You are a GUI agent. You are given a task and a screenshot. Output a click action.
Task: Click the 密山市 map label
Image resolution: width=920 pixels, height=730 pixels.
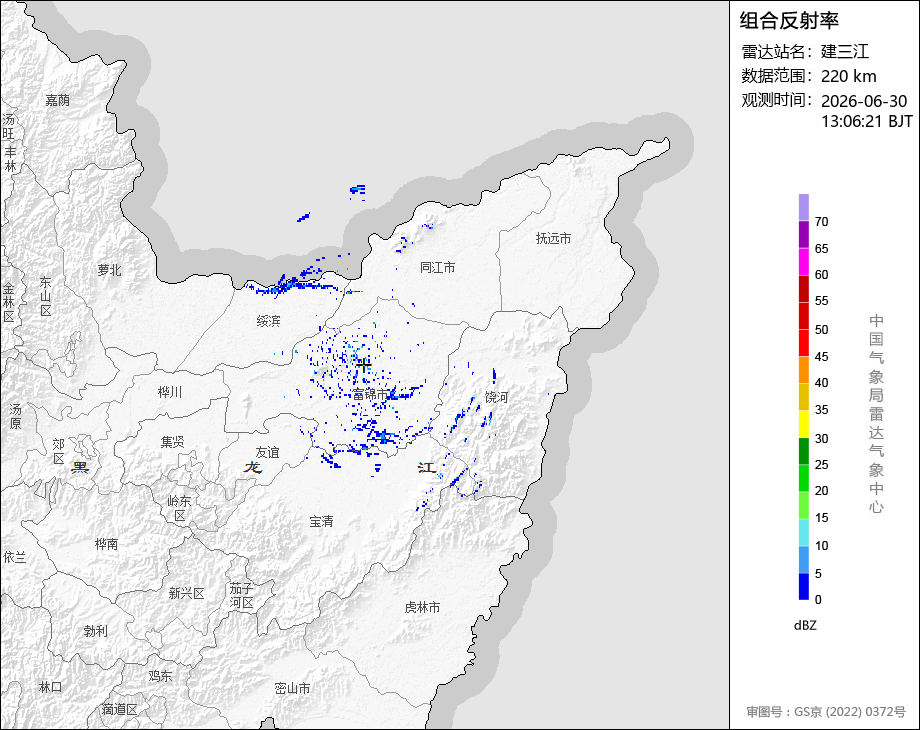click(292, 688)
